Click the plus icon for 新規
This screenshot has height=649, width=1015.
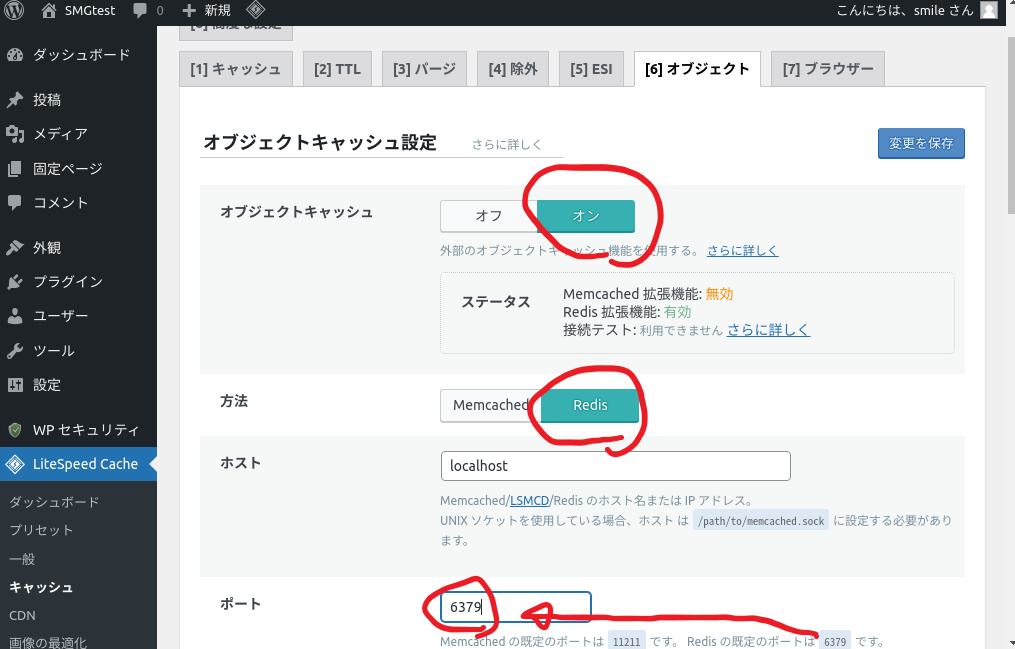[189, 10]
